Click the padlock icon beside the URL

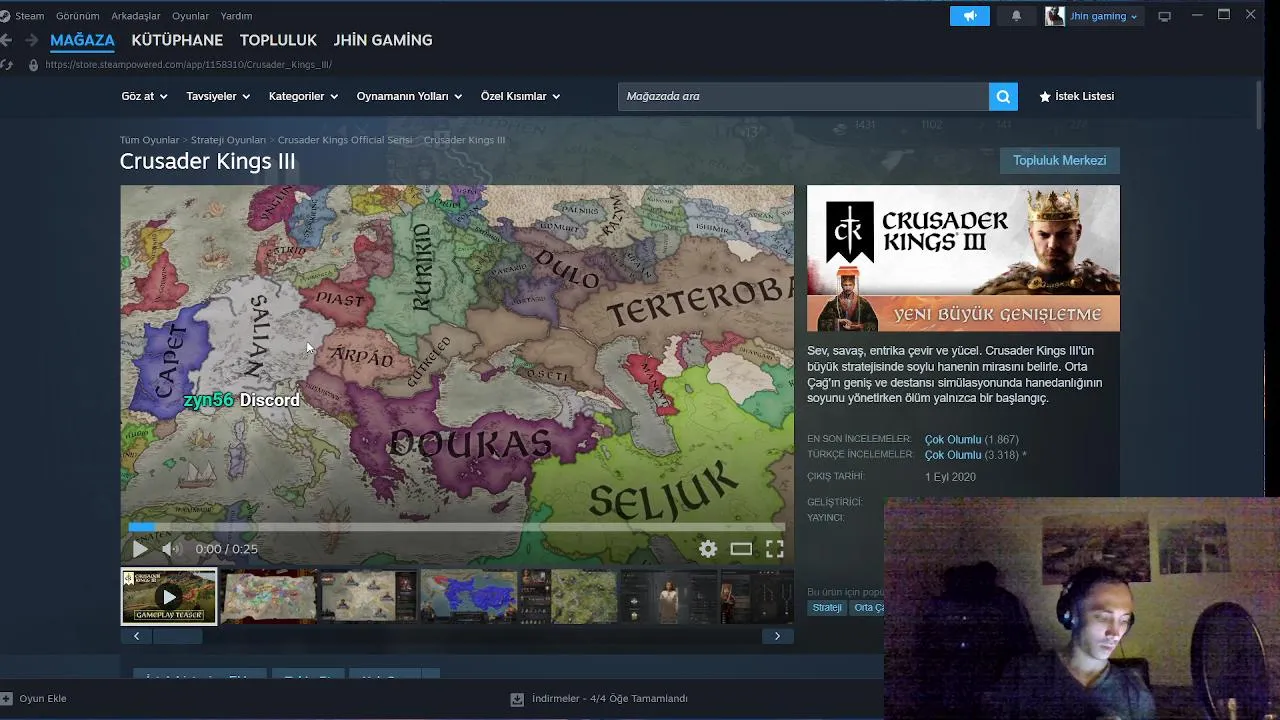[x=33, y=65]
